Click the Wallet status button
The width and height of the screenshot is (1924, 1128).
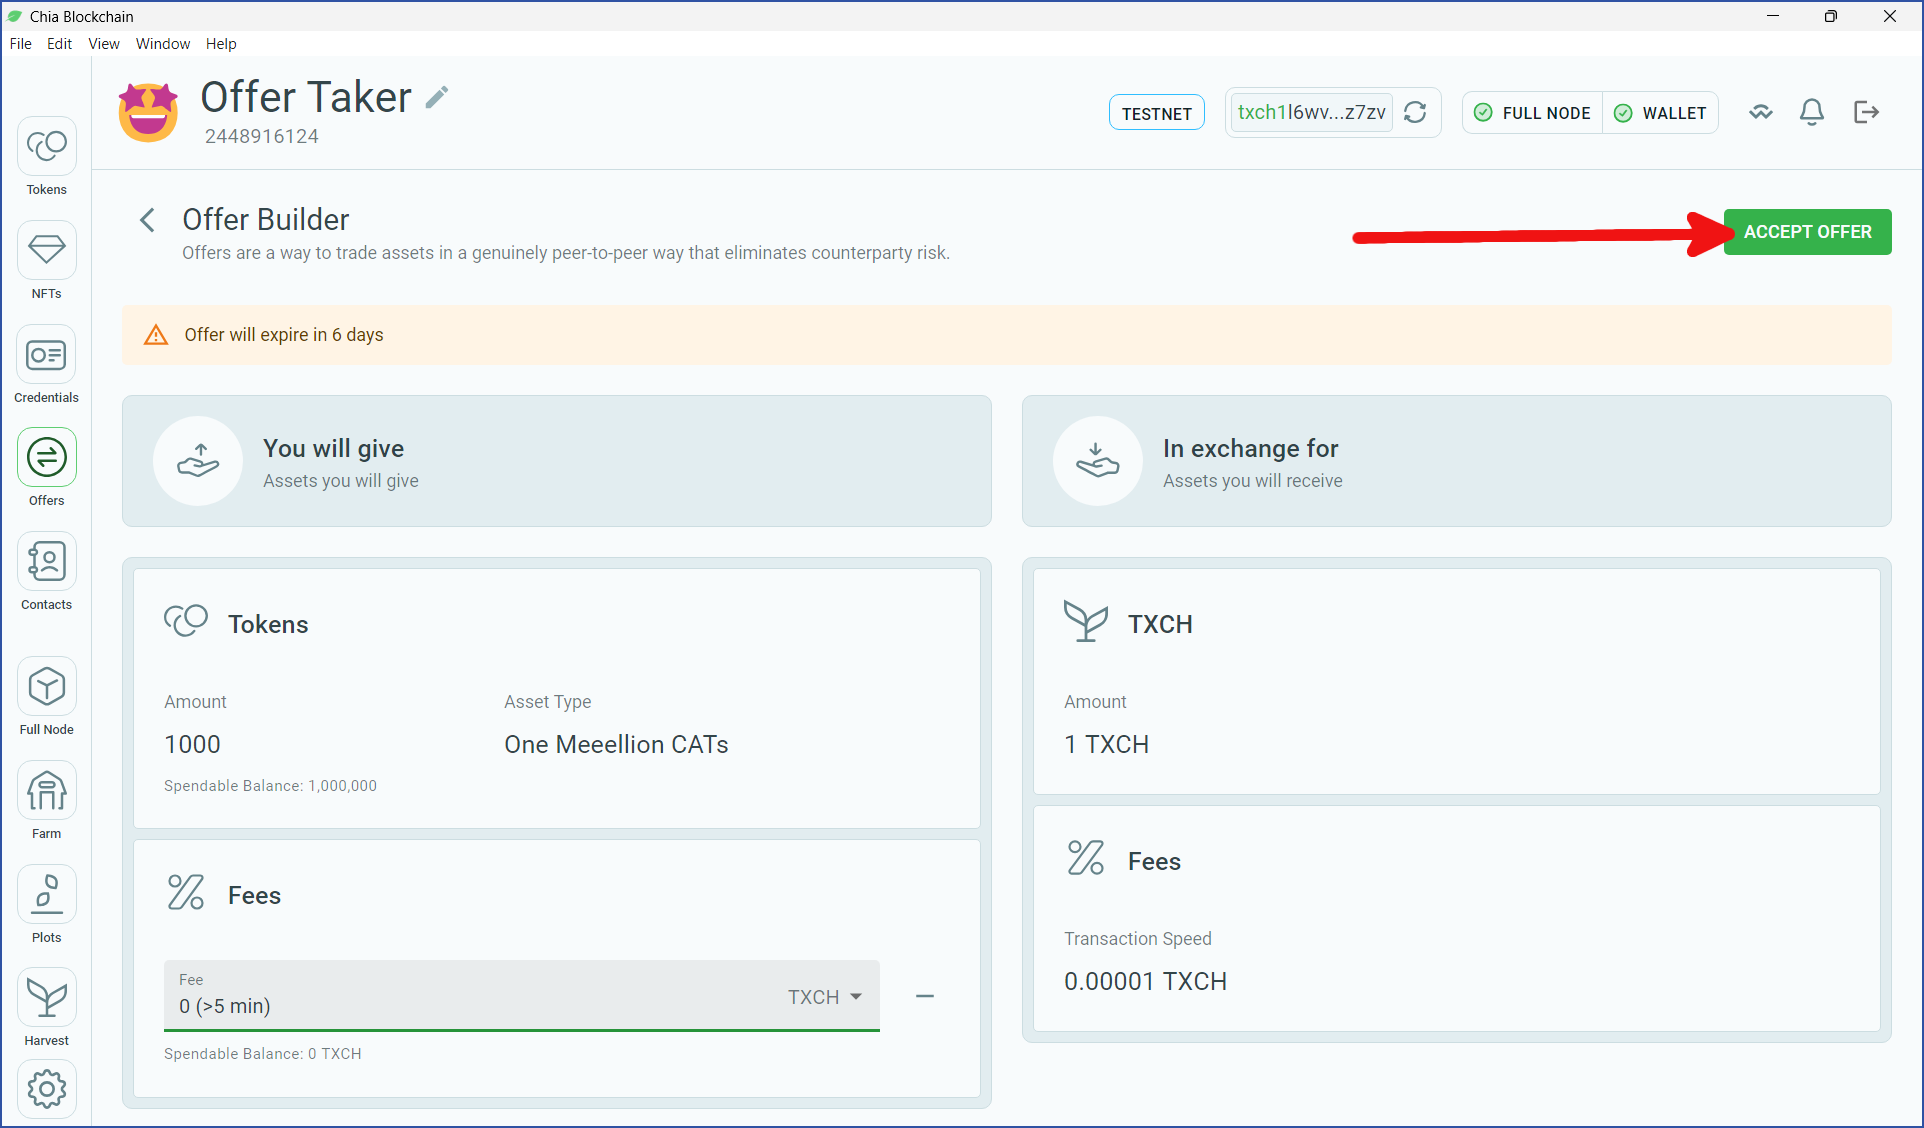[x=1661, y=113]
